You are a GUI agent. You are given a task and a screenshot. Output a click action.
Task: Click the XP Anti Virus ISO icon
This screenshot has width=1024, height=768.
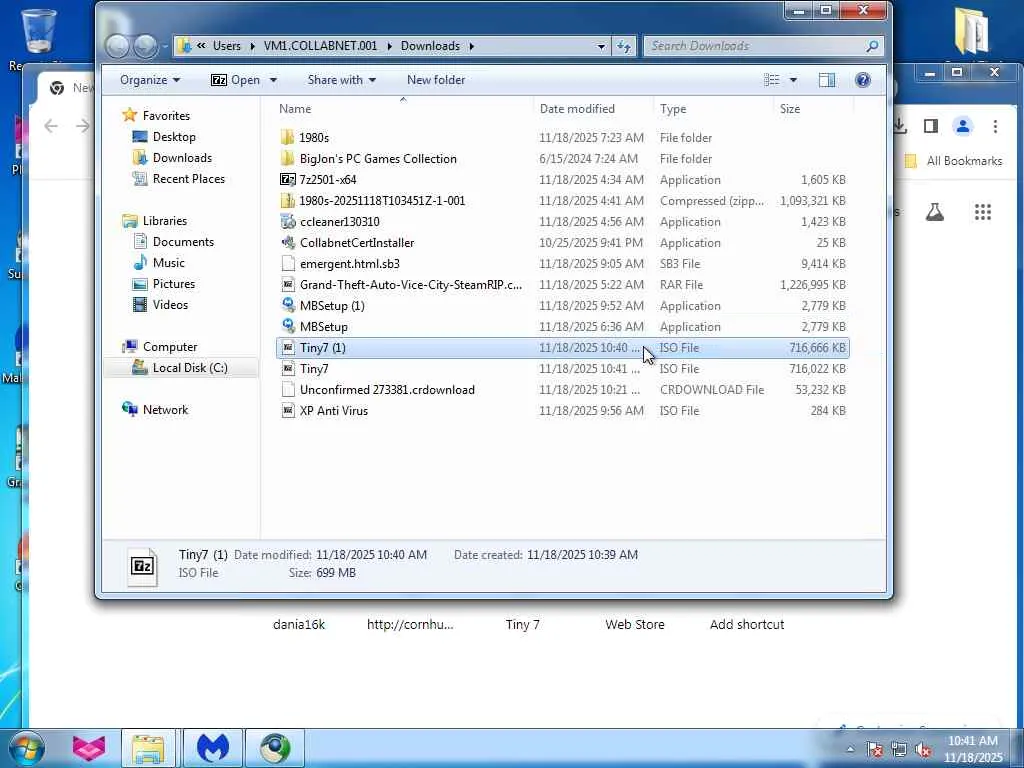[x=288, y=410]
